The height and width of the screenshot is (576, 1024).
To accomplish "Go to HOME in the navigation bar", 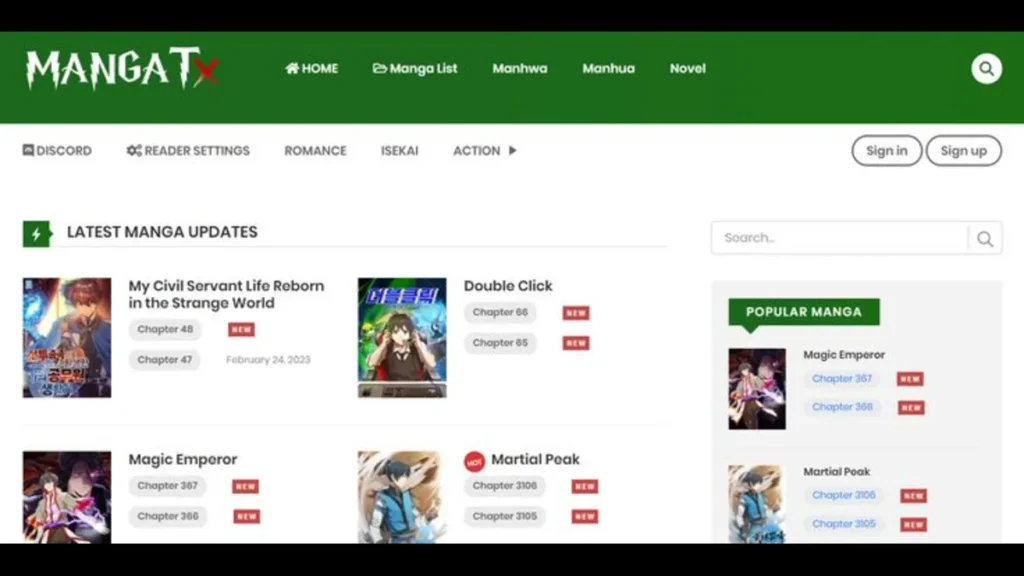I will click(x=312, y=69).
